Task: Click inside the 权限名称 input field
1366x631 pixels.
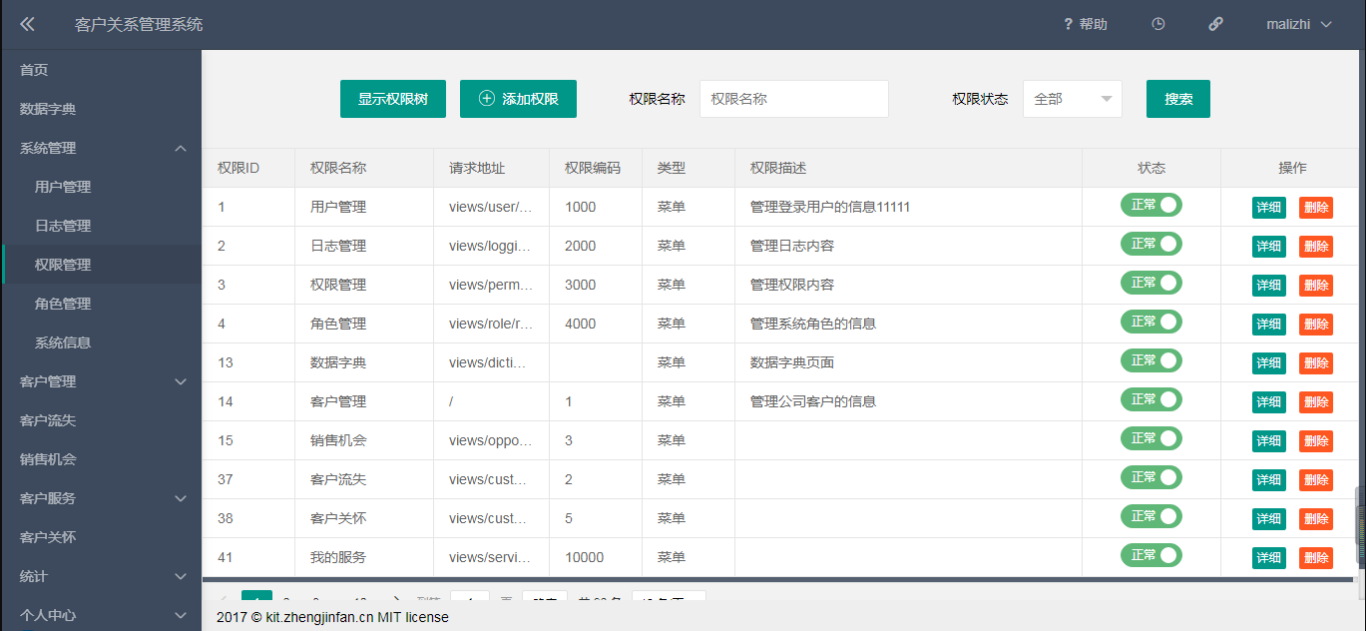Action: click(794, 99)
